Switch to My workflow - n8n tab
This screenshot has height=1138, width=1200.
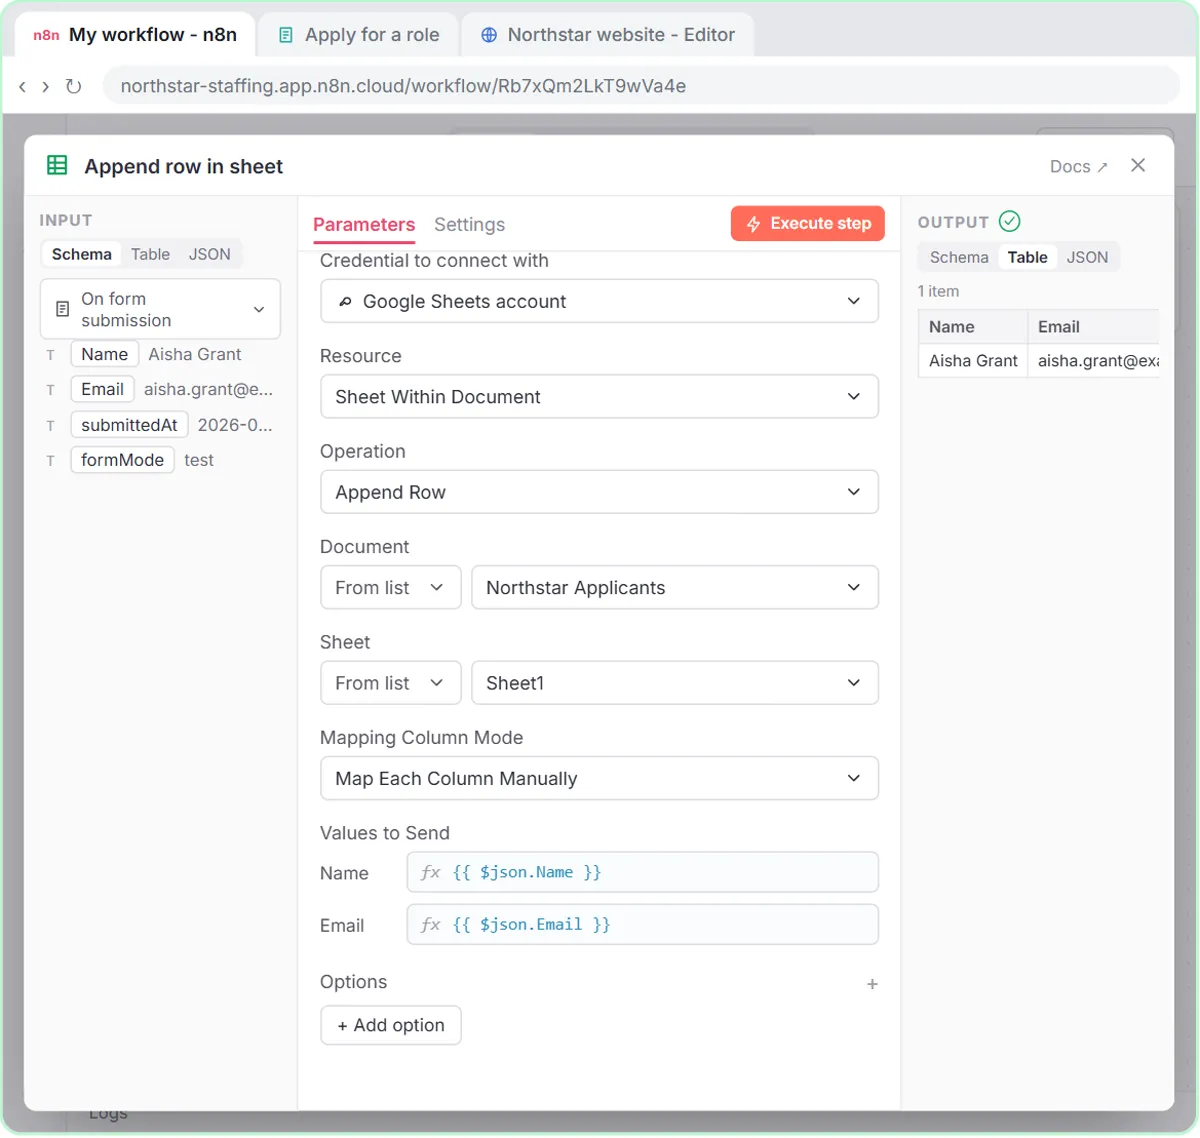pyautogui.click(x=135, y=35)
